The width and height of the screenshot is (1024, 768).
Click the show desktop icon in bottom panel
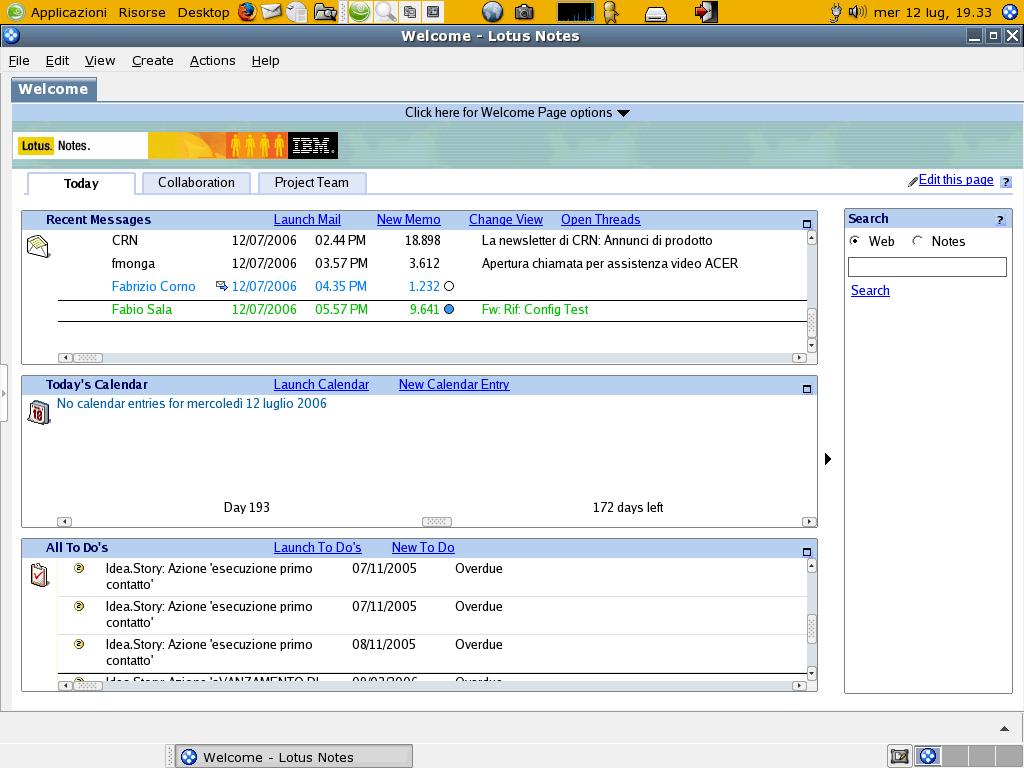click(899, 756)
